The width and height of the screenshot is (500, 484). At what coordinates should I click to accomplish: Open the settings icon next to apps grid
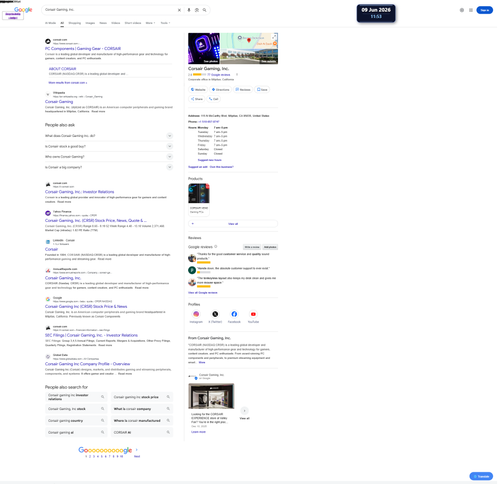(462, 10)
